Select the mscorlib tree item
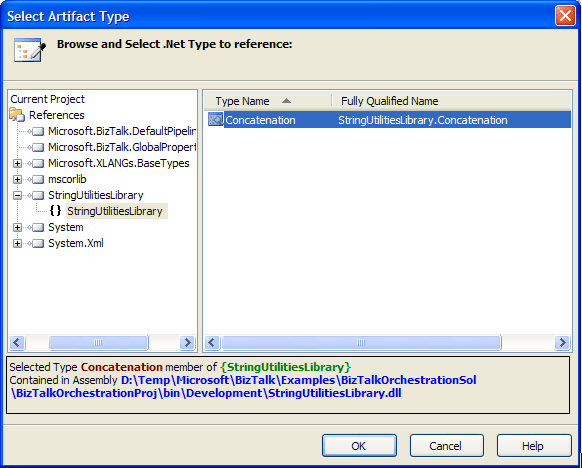 [67, 179]
